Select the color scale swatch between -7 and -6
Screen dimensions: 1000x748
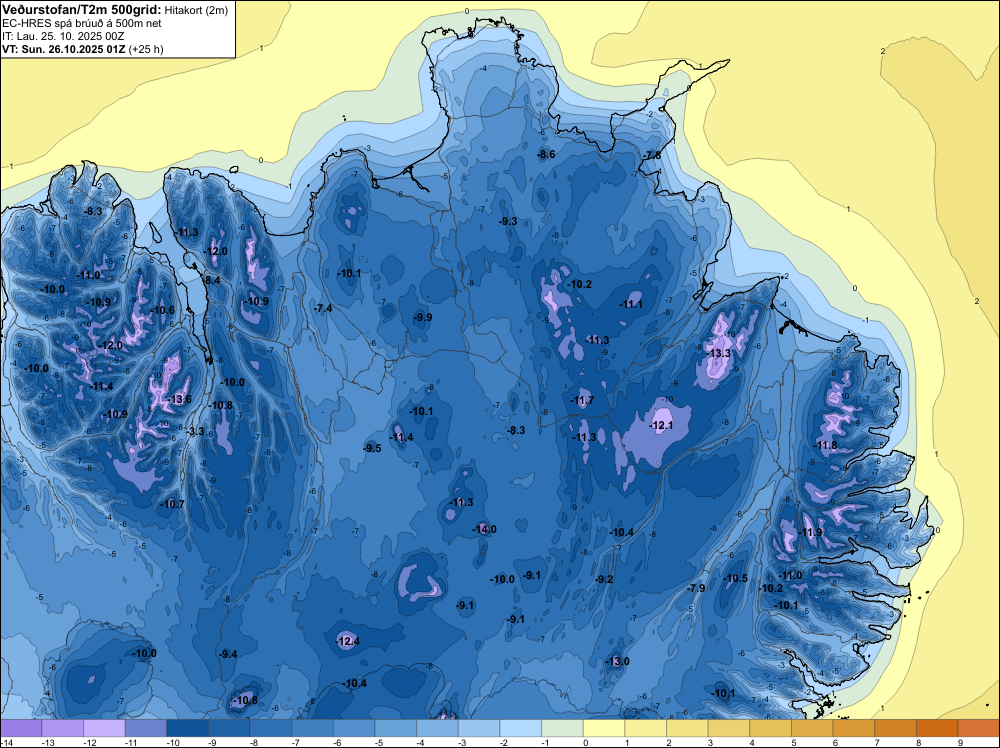click(x=312, y=728)
